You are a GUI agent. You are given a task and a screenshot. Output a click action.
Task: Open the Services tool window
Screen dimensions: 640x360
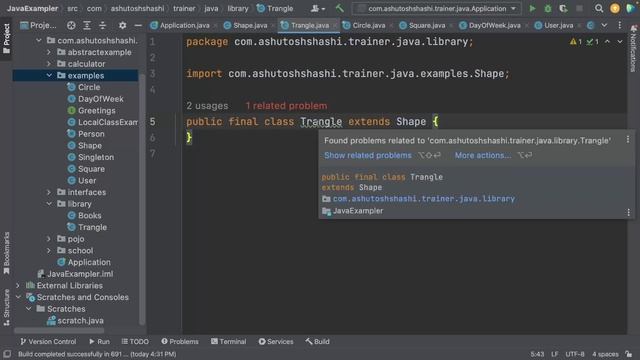(276, 341)
